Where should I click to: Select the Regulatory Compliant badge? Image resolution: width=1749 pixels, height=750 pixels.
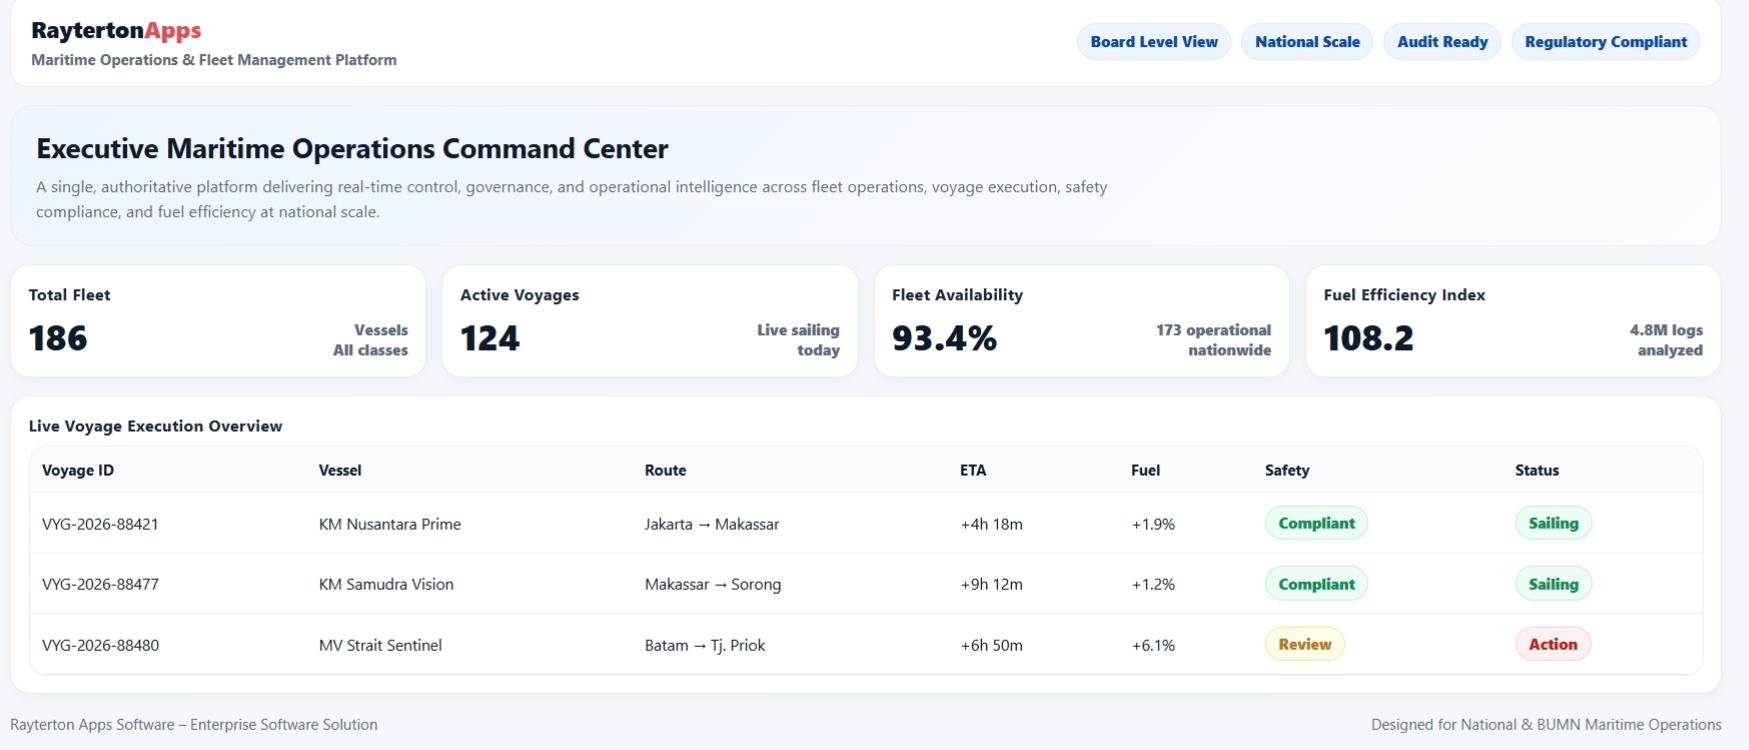tap(1605, 42)
